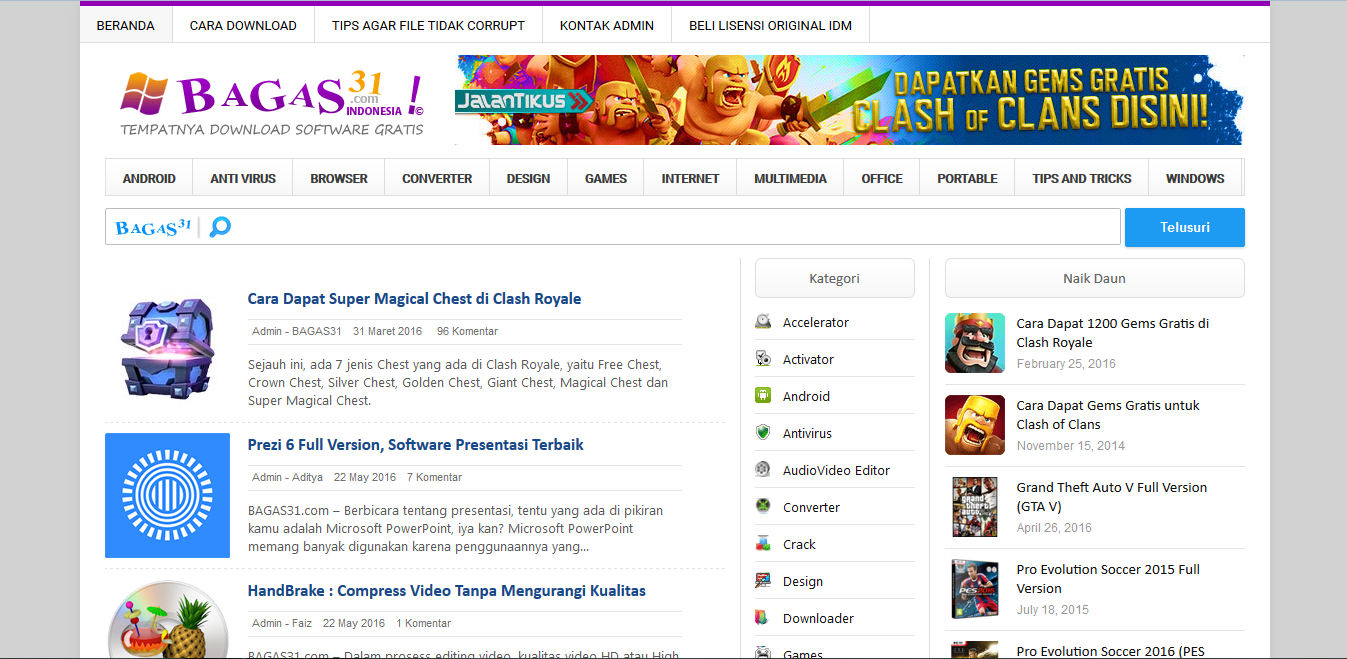The width and height of the screenshot is (1347, 659).
Task: Select the Multimedia navigation tab
Action: point(790,178)
